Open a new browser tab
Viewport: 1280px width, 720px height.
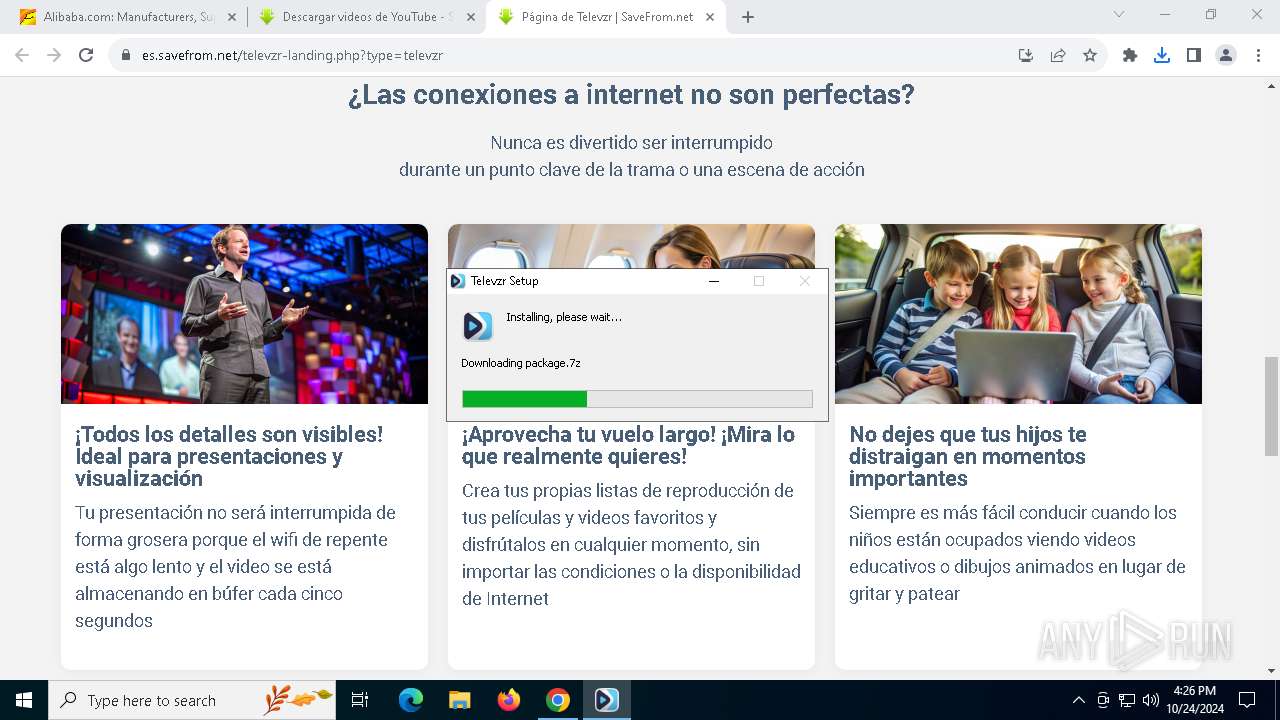coord(748,17)
